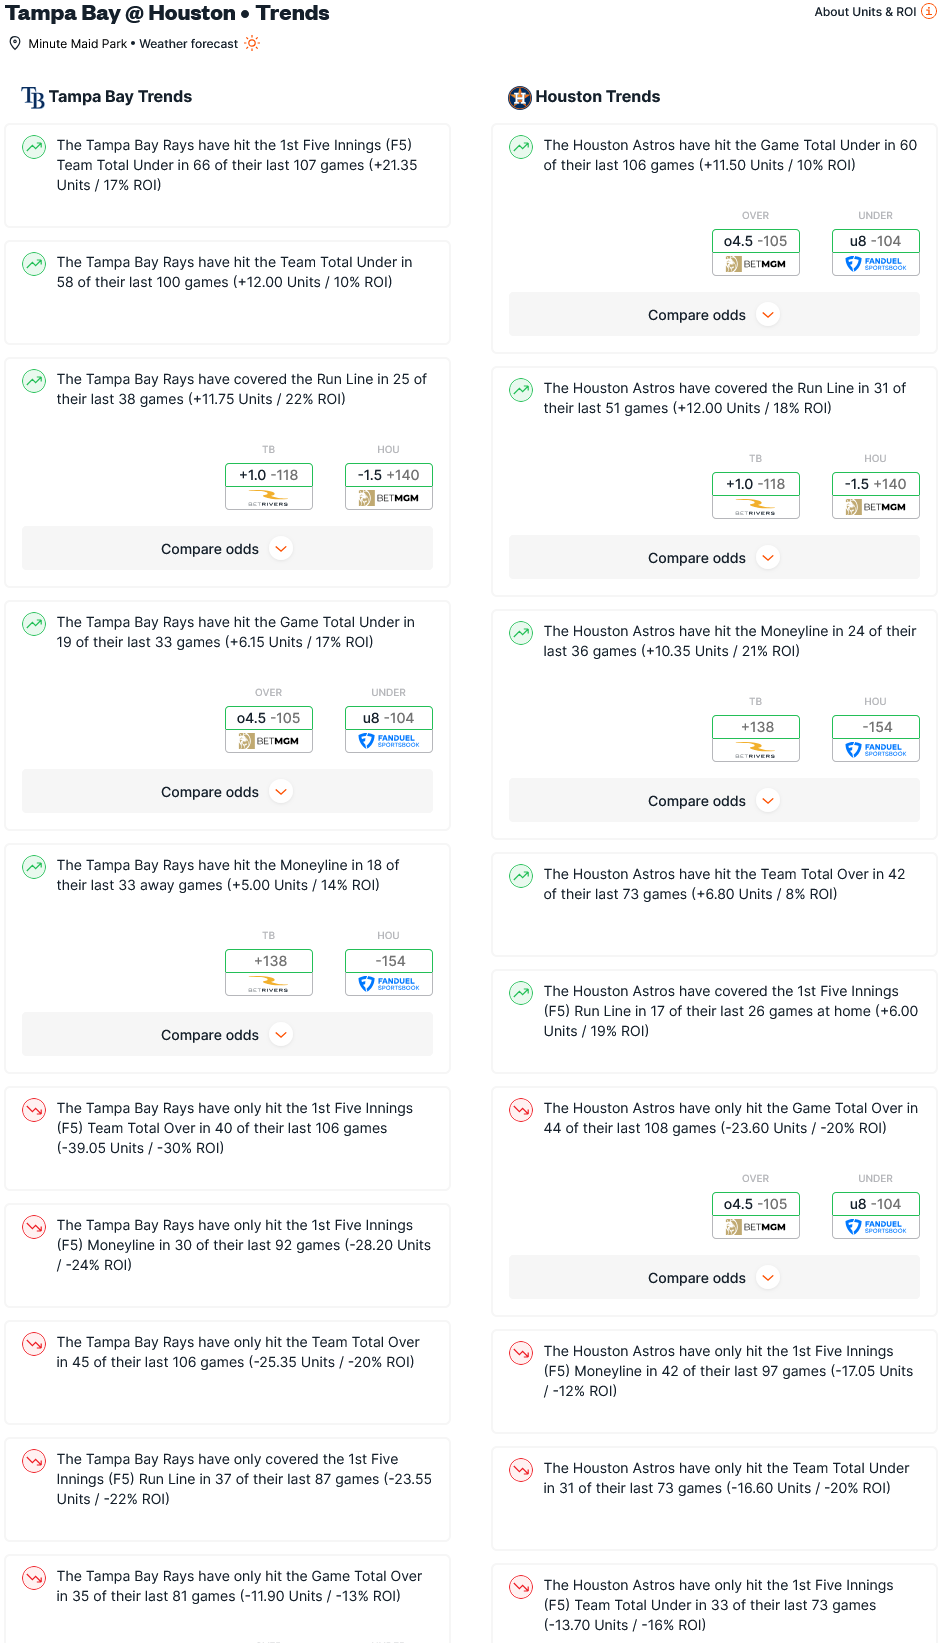
Task: Click the Minute Maid Park location pin icon
Action: 15,43
